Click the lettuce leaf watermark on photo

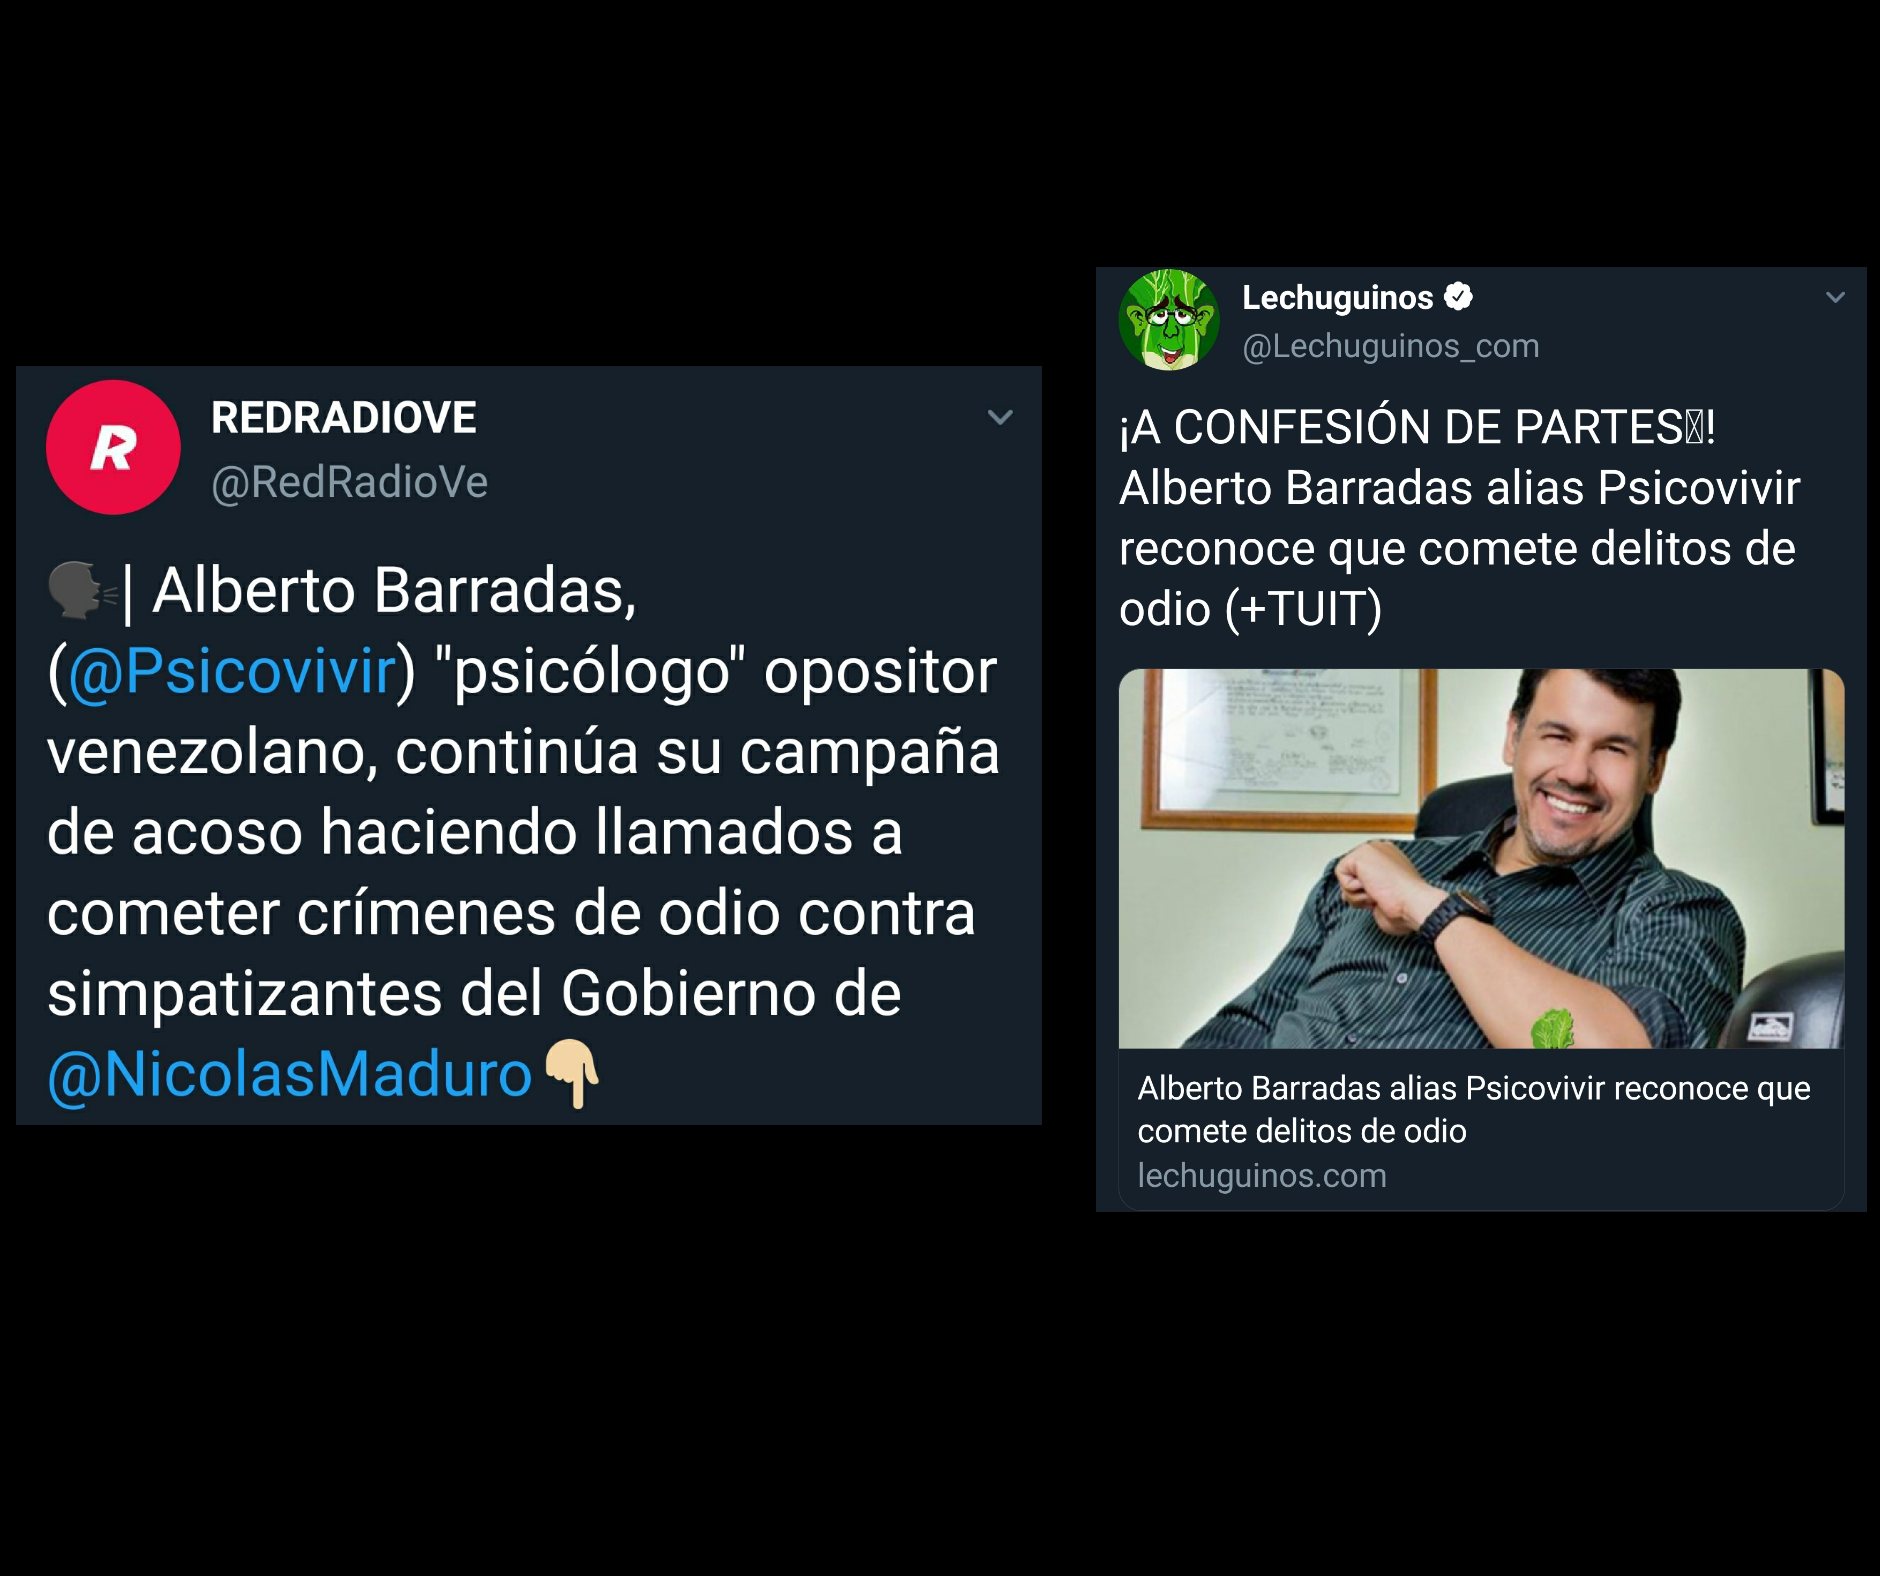tap(1552, 1029)
